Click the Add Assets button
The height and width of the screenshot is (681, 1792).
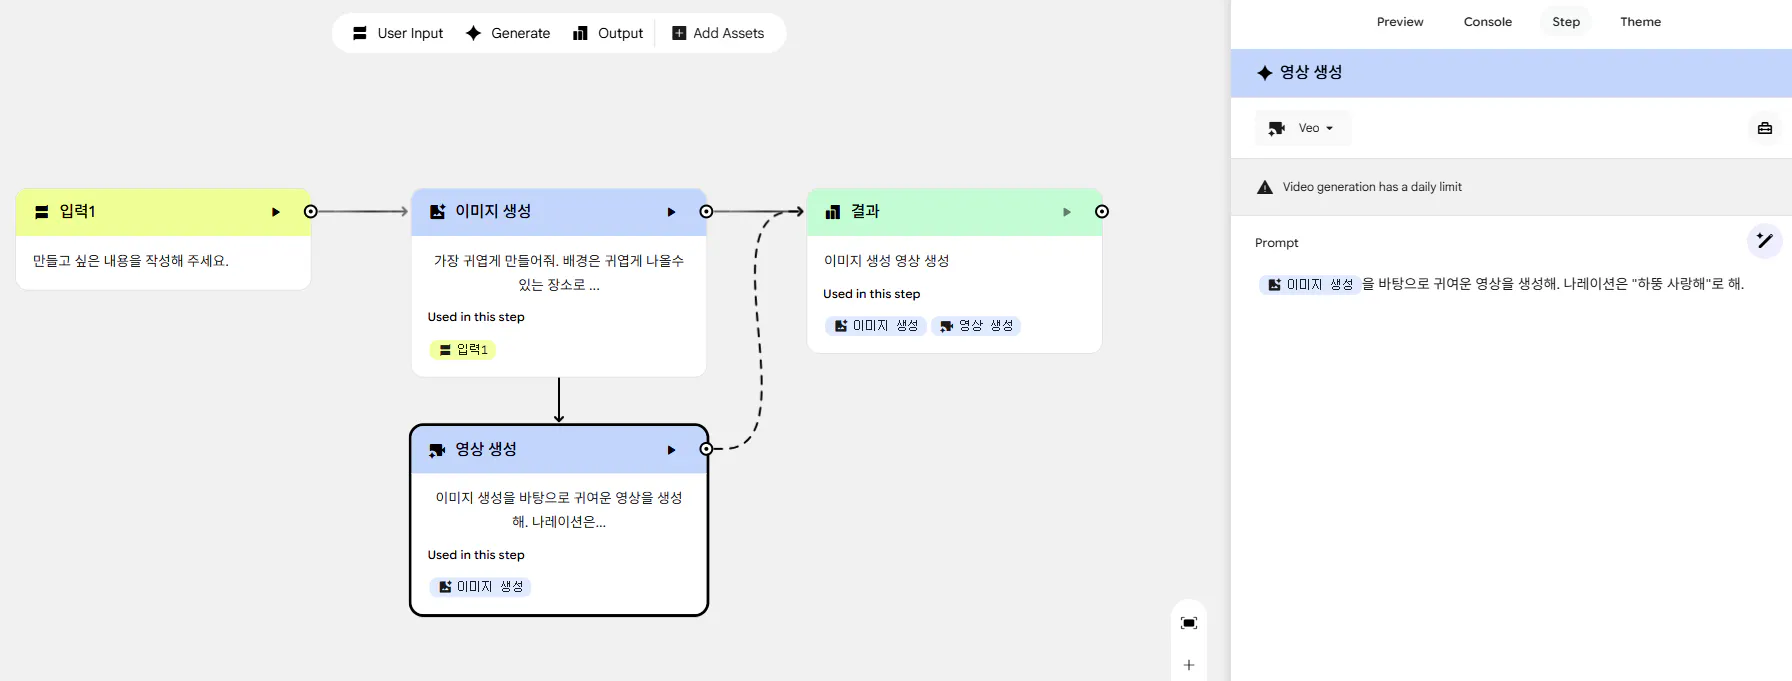pyautogui.click(x=718, y=33)
